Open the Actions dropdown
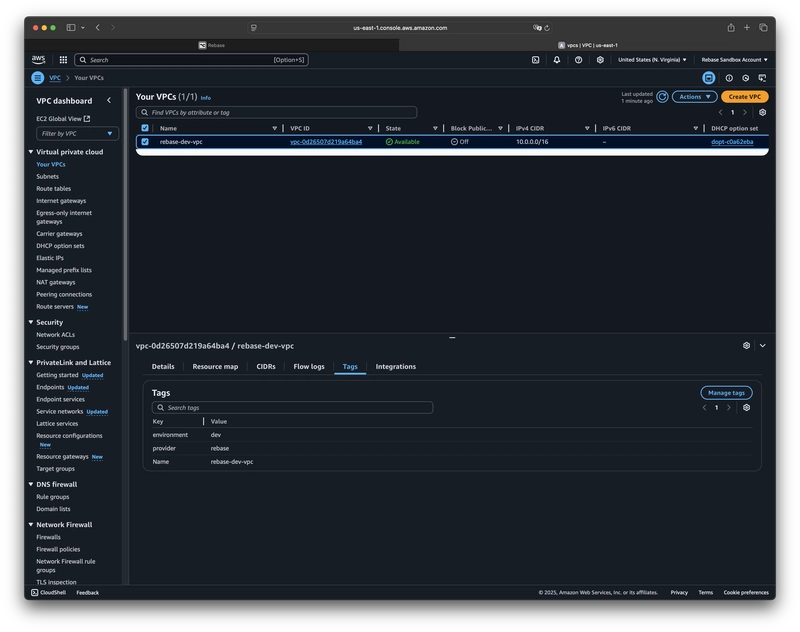Viewport: 800px width, 632px height. (694, 97)
